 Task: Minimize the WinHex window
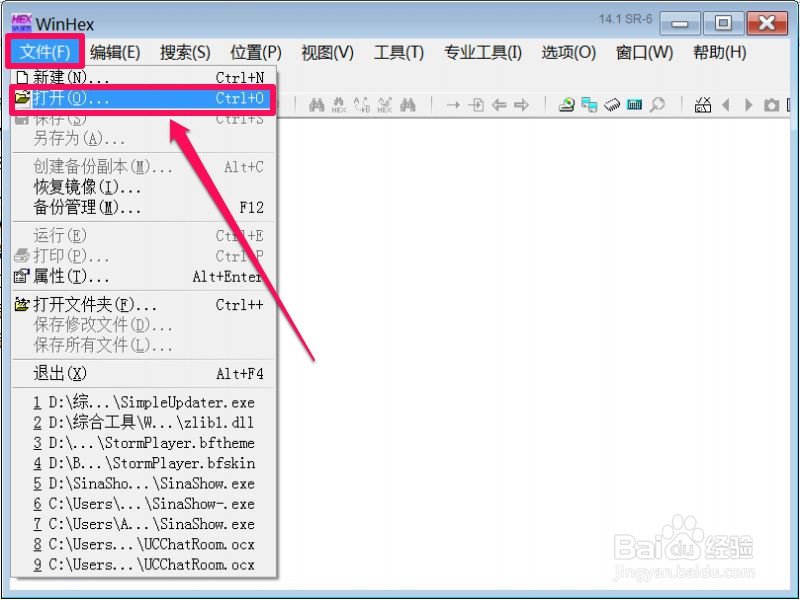(679, 23)
